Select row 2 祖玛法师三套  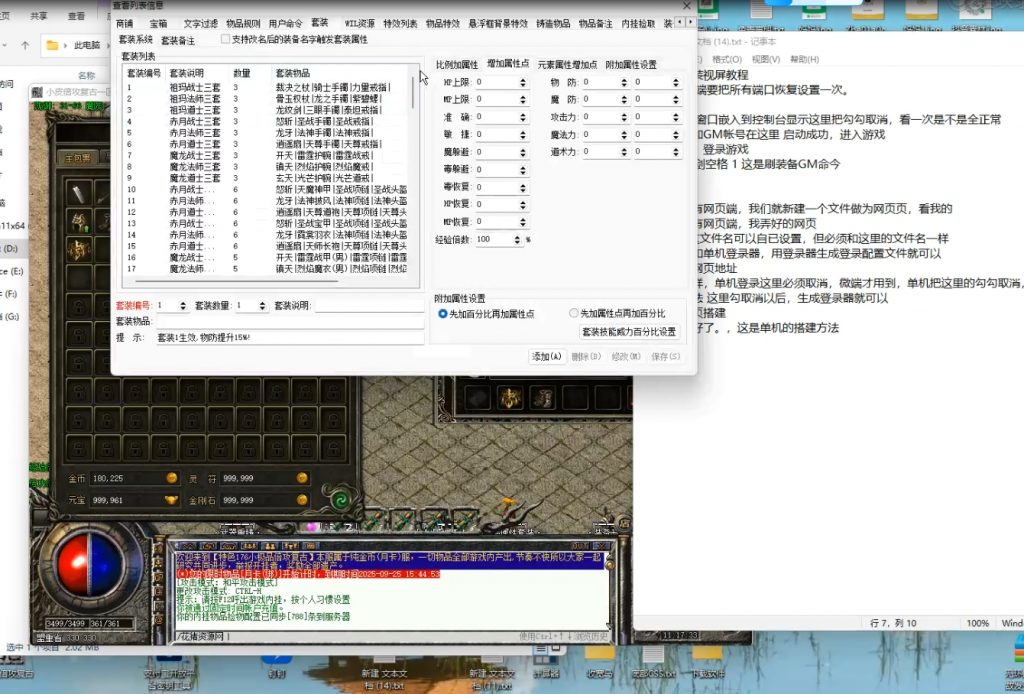[268, 99]
